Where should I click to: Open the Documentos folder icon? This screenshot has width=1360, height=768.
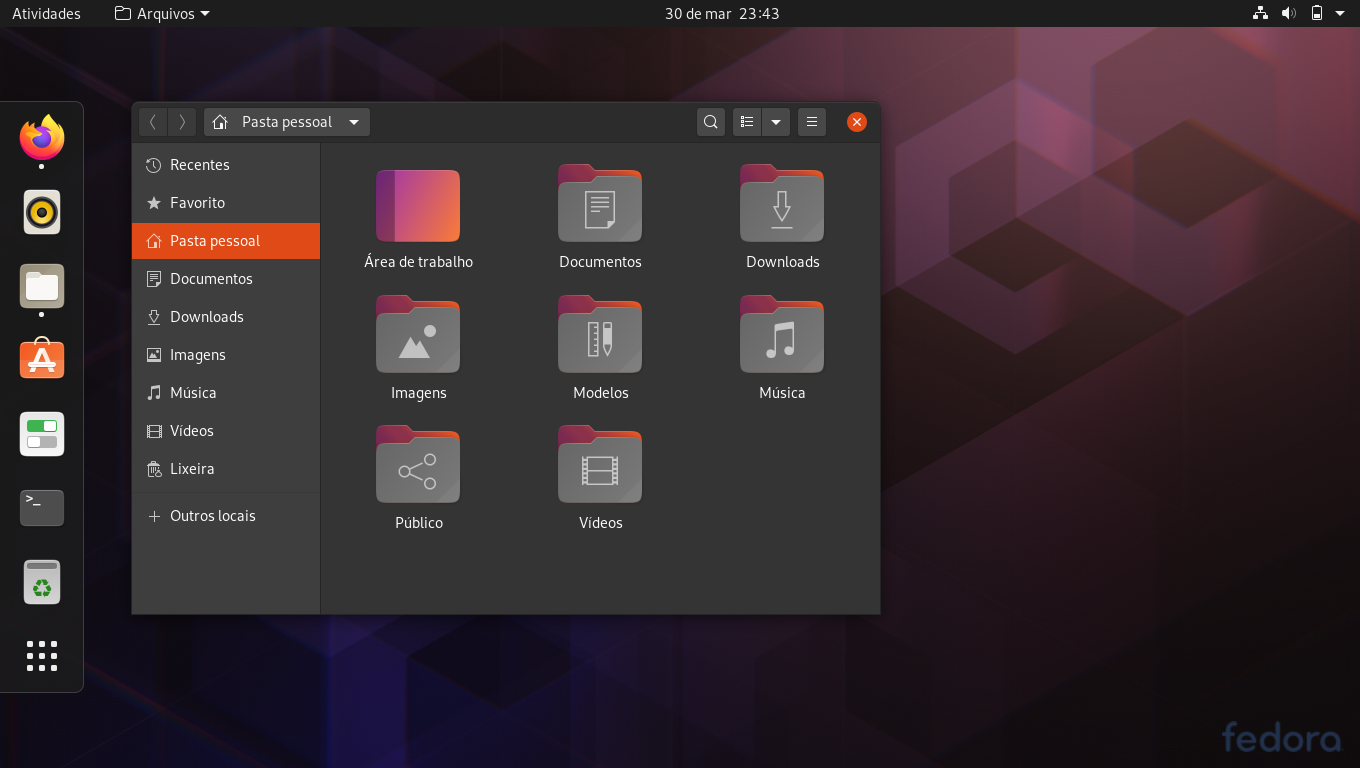point(600,203)
